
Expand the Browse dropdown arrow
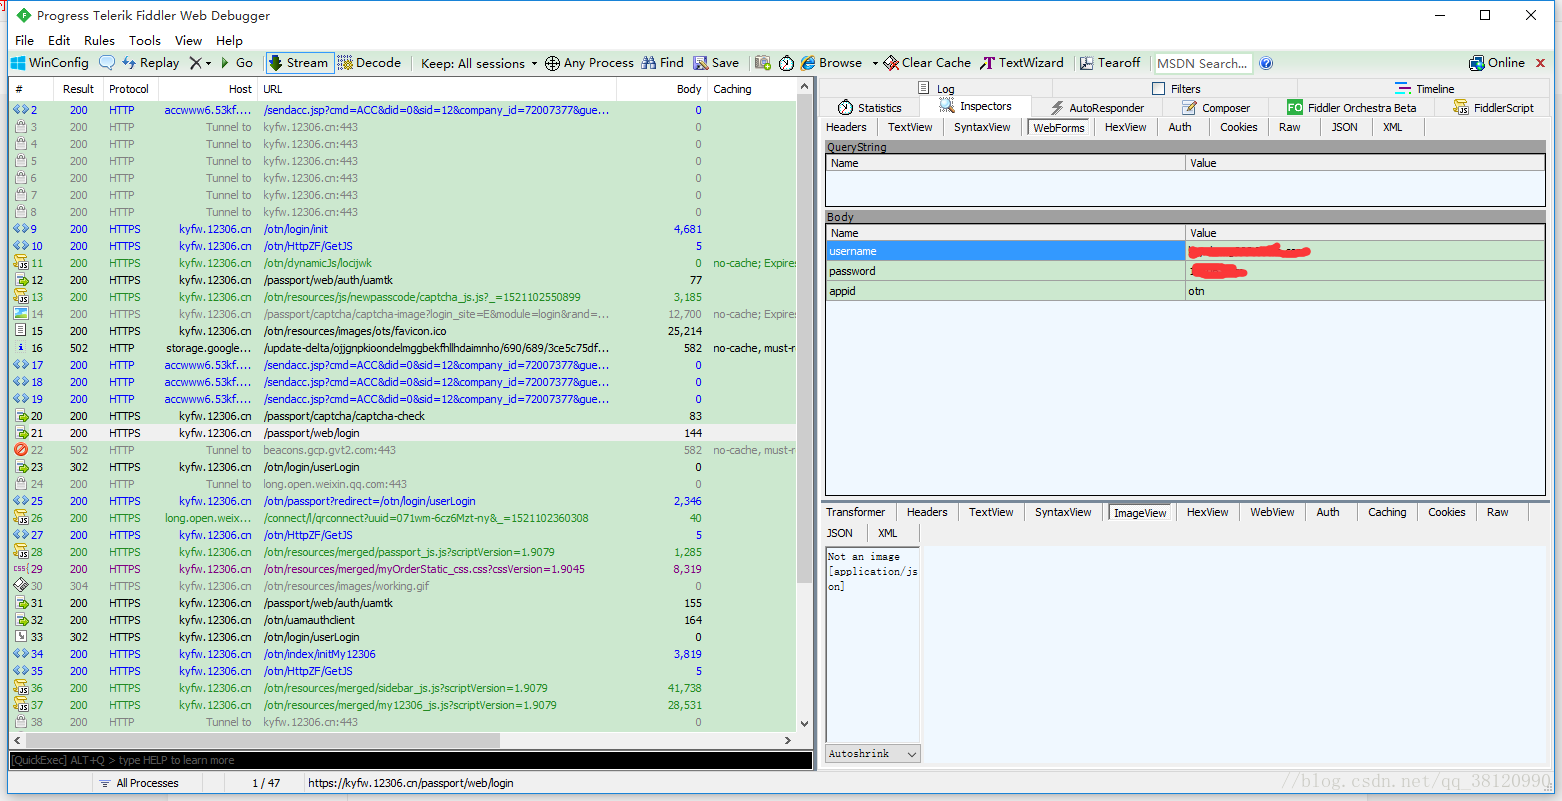coord(875,63)
